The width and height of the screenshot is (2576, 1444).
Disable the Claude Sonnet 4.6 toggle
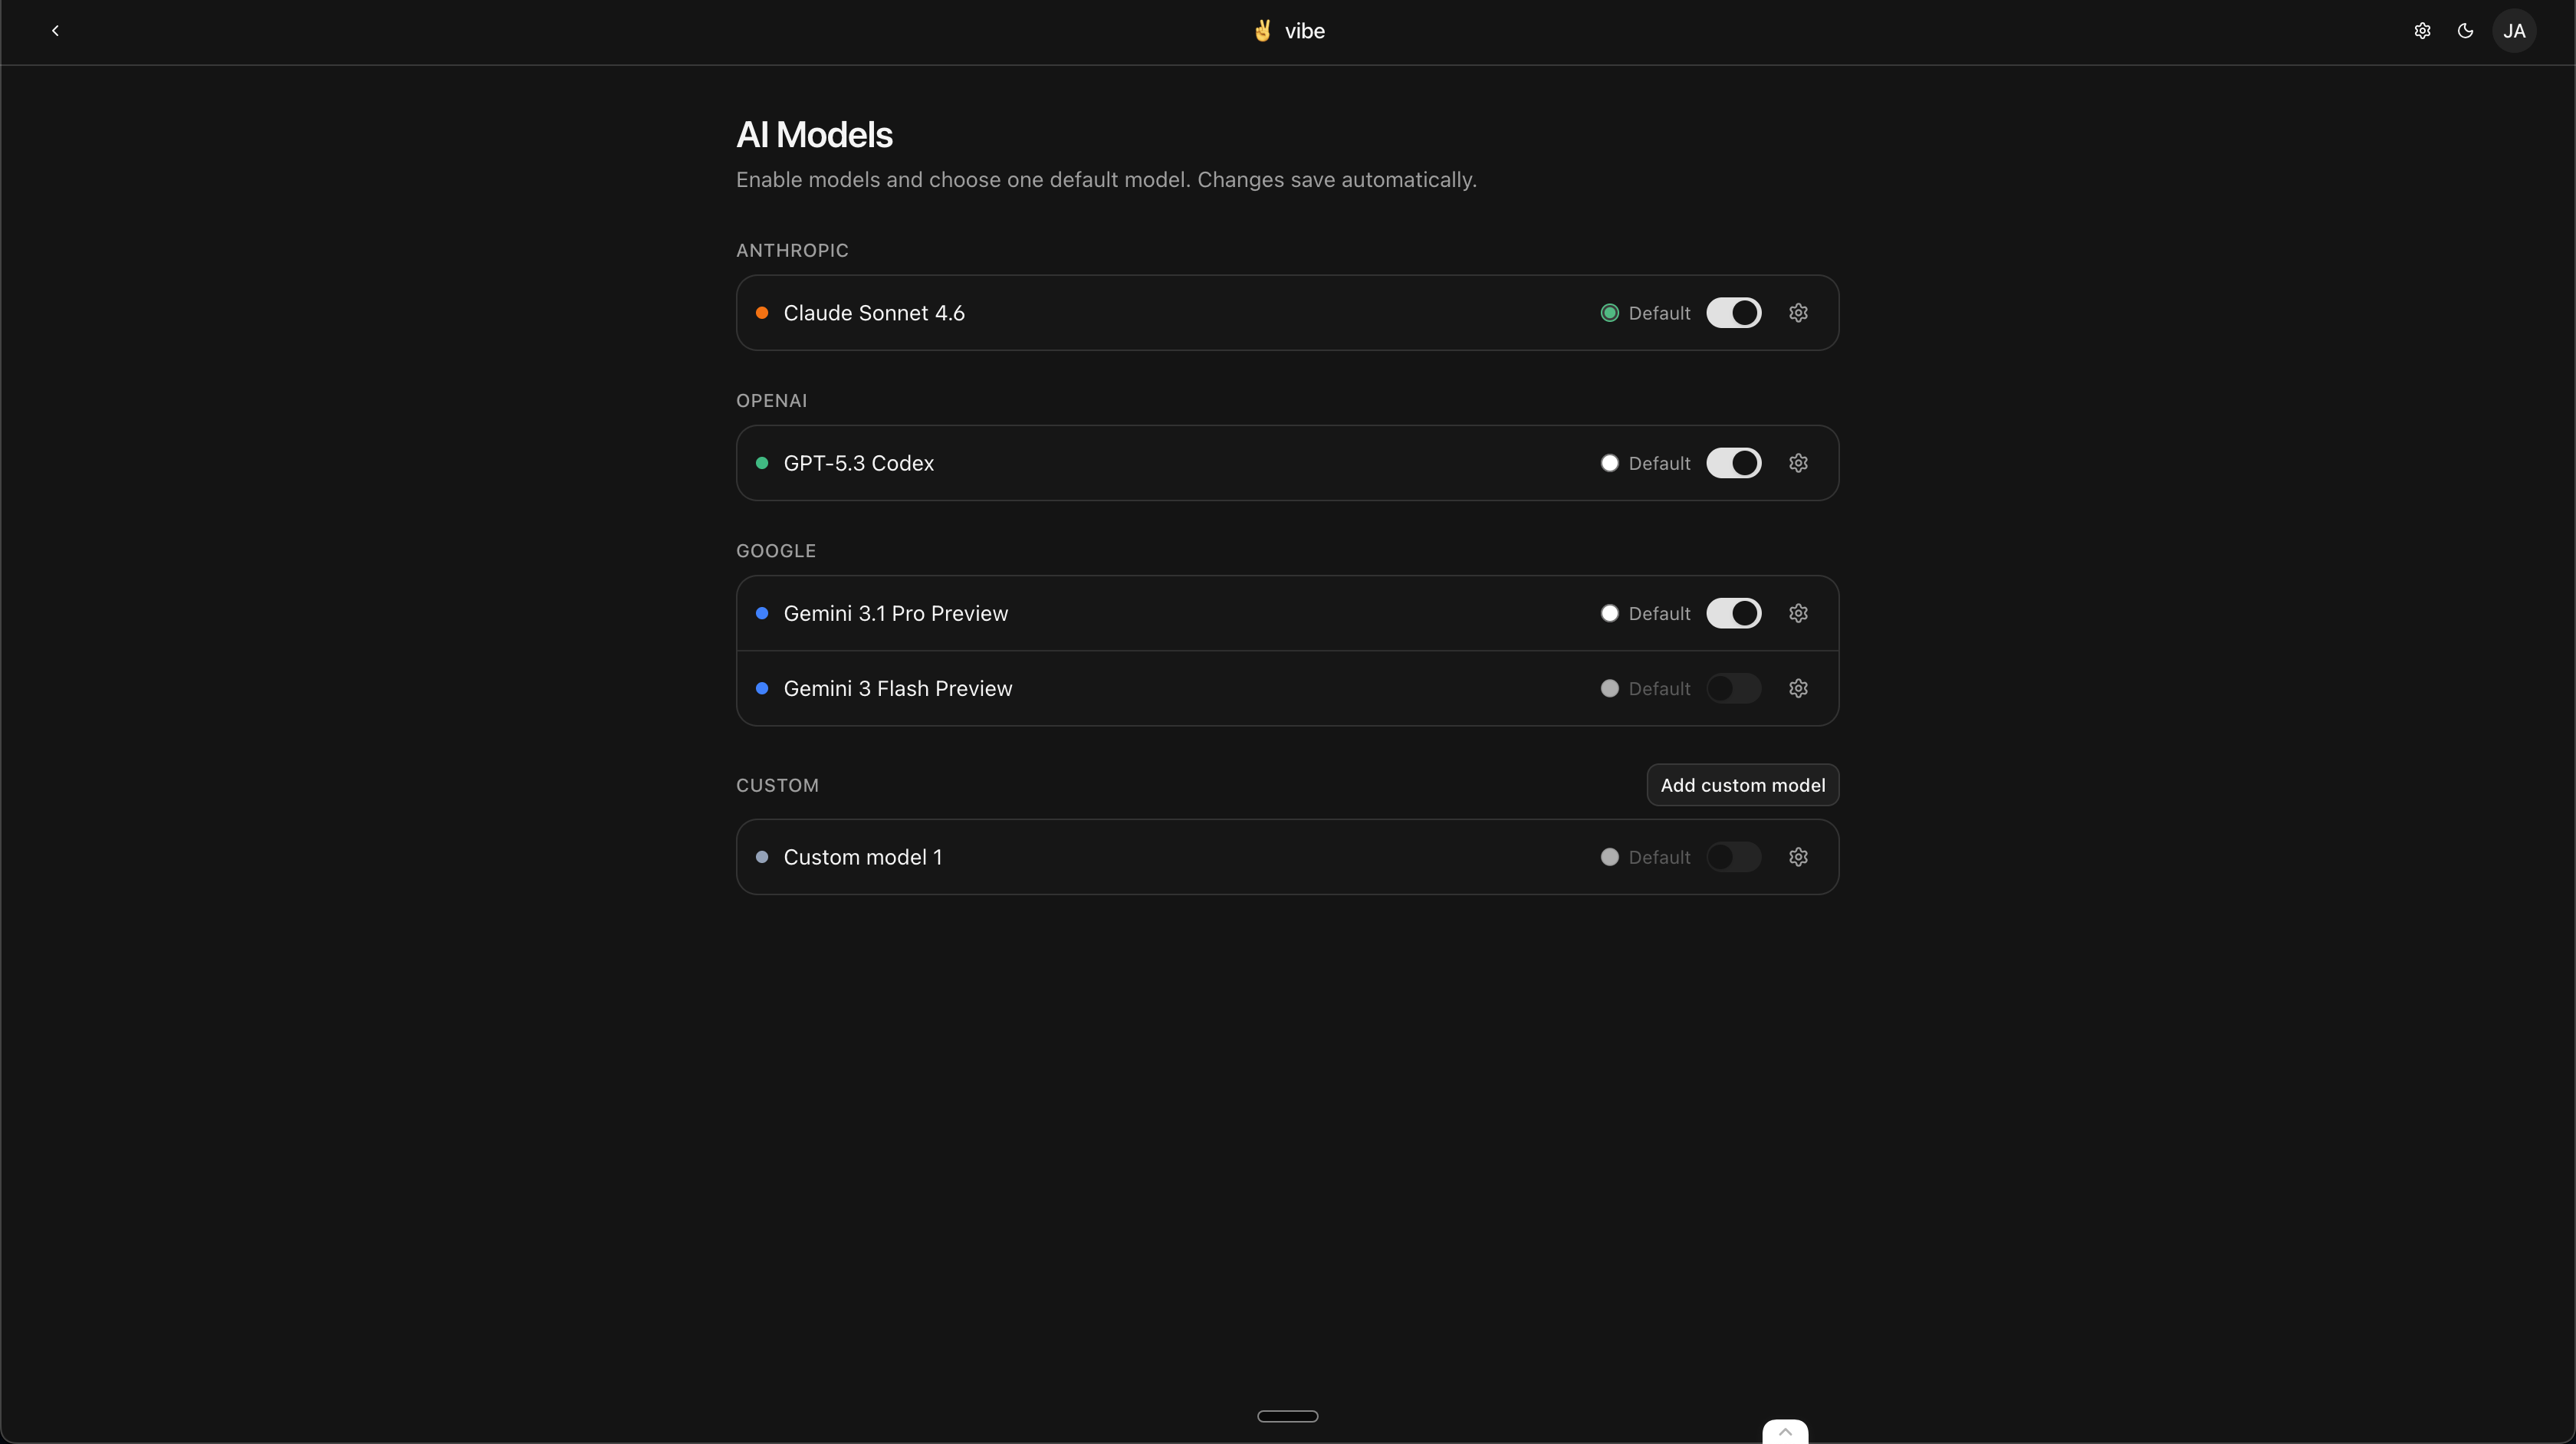tap(1733, 313)
